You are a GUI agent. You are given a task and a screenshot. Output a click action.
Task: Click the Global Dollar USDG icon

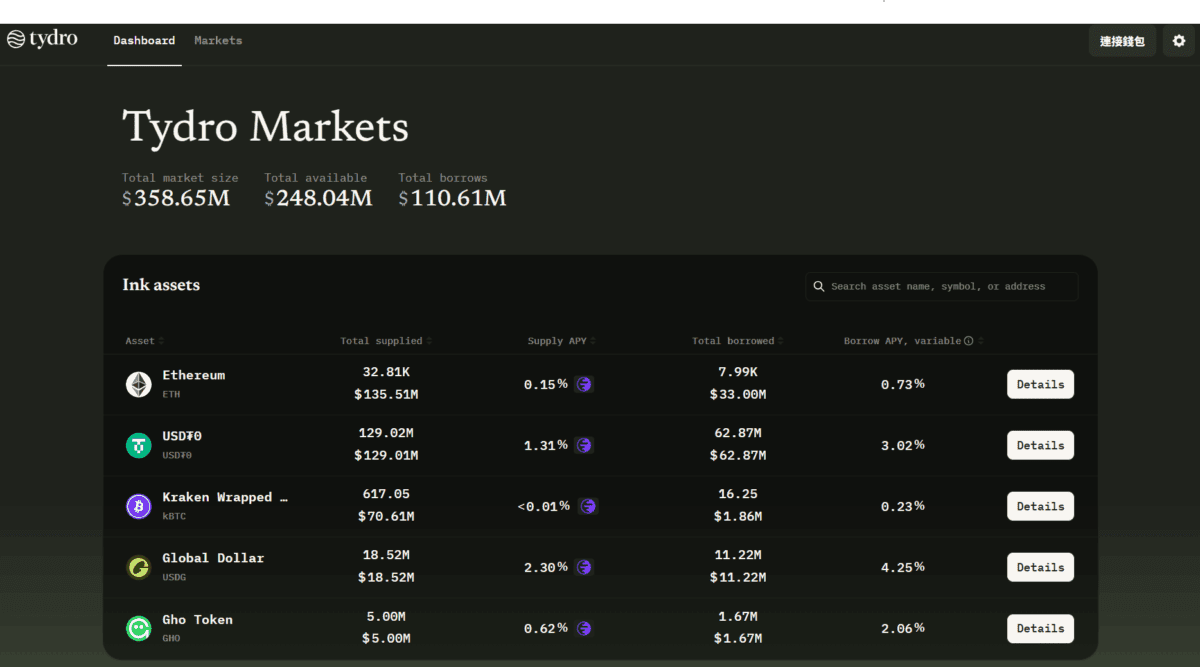click(x=138, y=567)
